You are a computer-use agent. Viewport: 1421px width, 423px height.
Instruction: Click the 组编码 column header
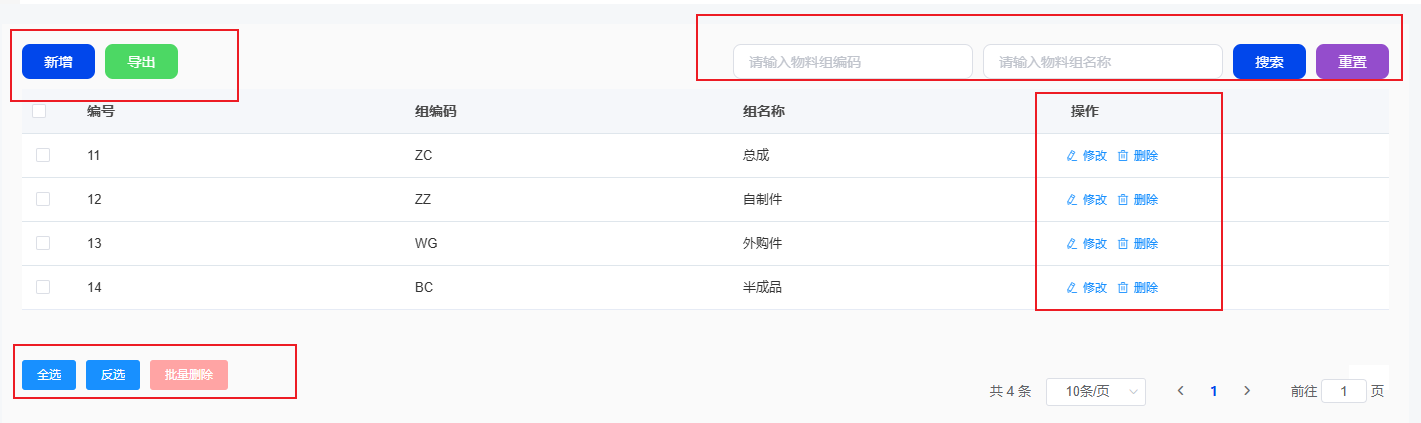pyautogui.click(x=436, y=112)
